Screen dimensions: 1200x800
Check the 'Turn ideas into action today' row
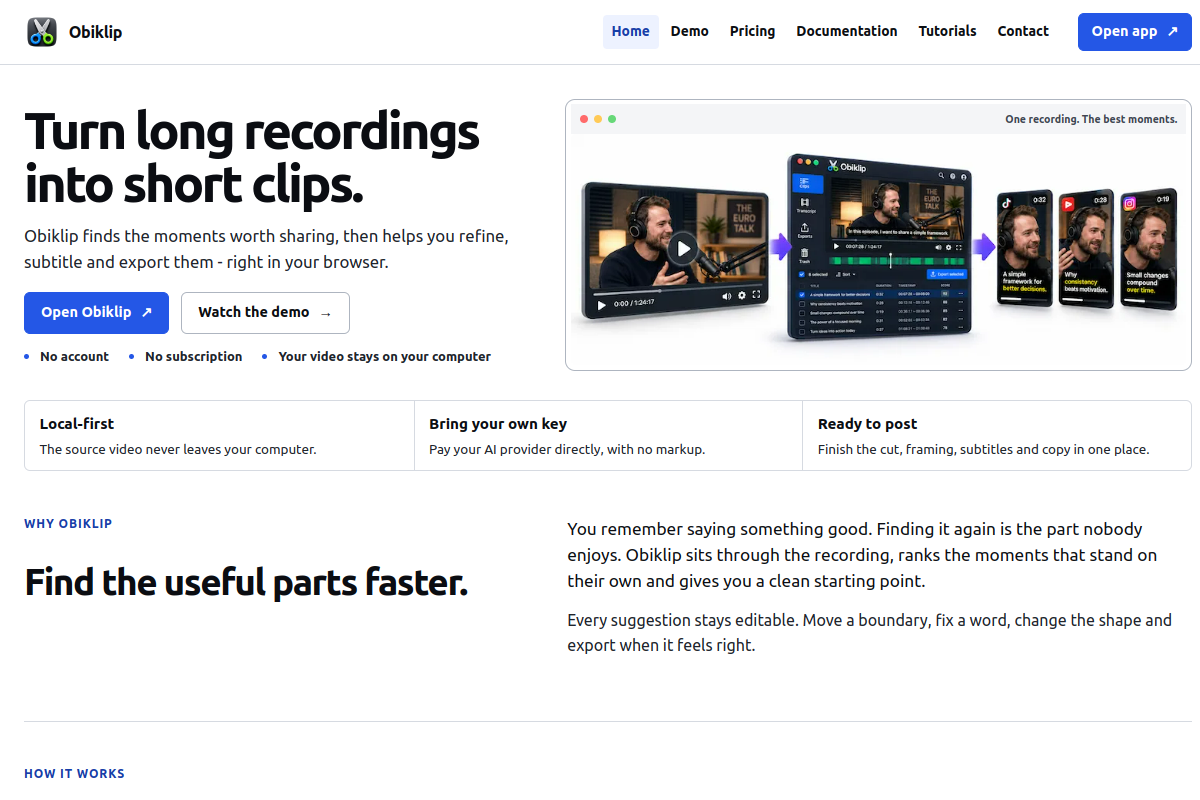pos(802,332)
